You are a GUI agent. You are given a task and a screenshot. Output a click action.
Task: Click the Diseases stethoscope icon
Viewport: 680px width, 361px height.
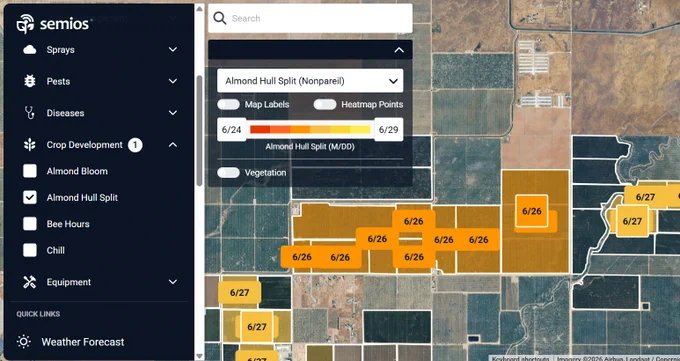click(29, 113)
